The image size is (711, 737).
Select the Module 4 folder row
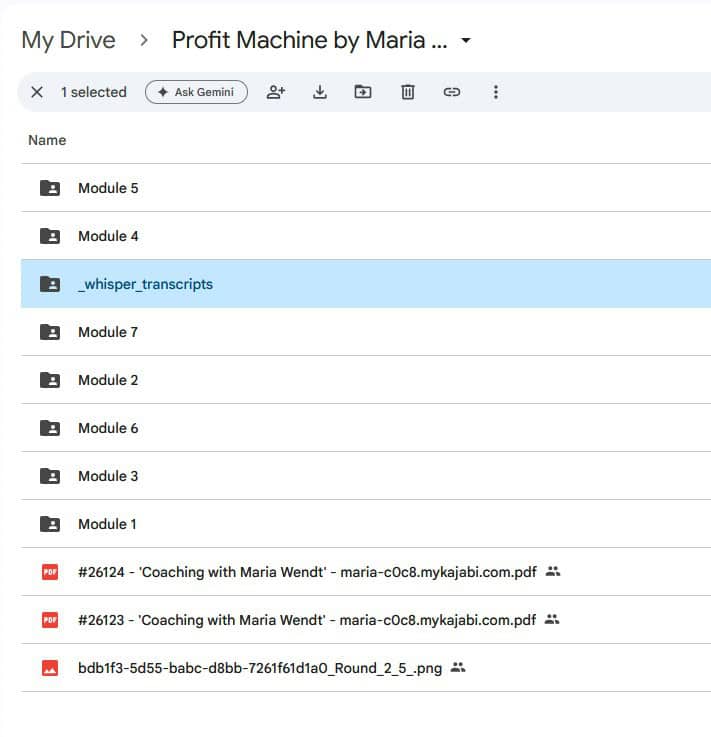366,236
